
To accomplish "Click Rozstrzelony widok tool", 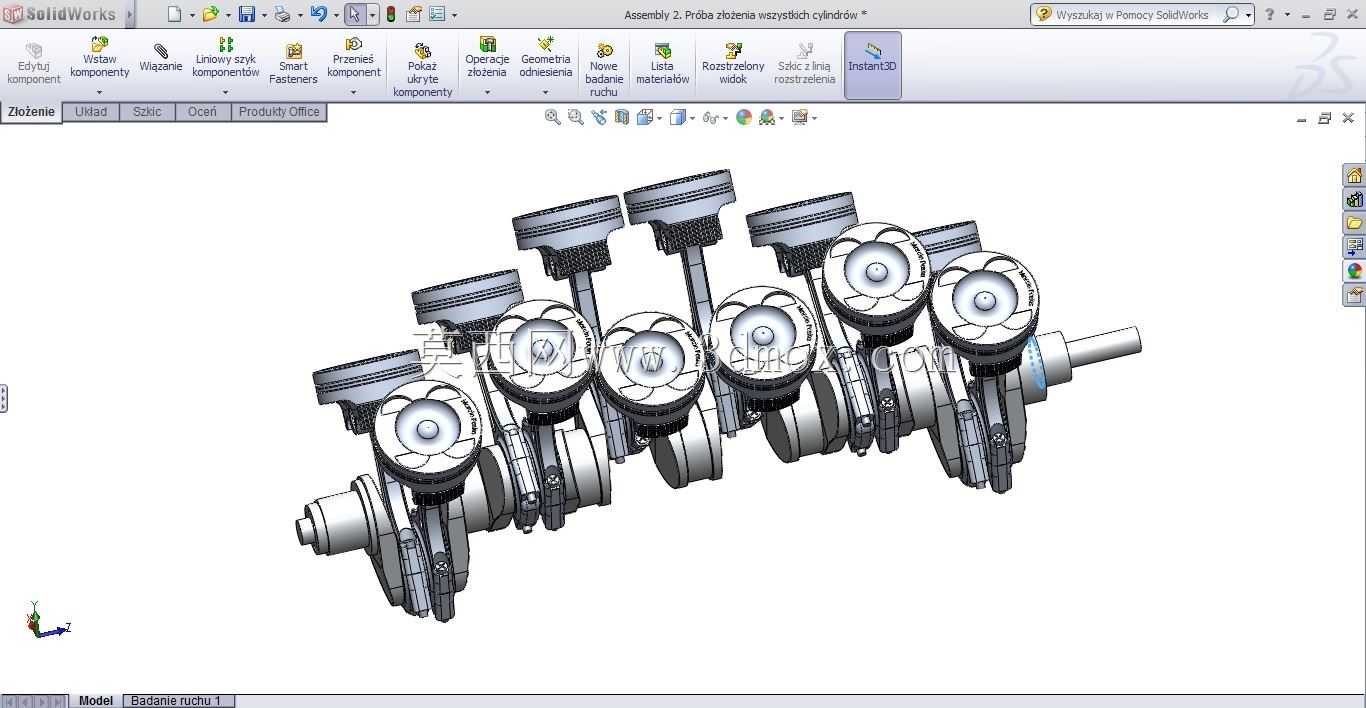I will click(733, 64).
